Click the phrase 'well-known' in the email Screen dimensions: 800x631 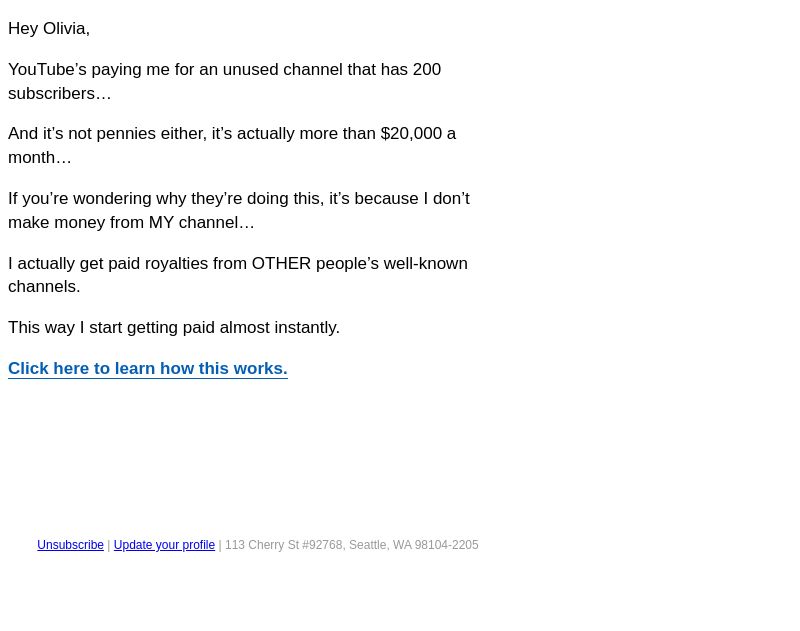(426, 263)
